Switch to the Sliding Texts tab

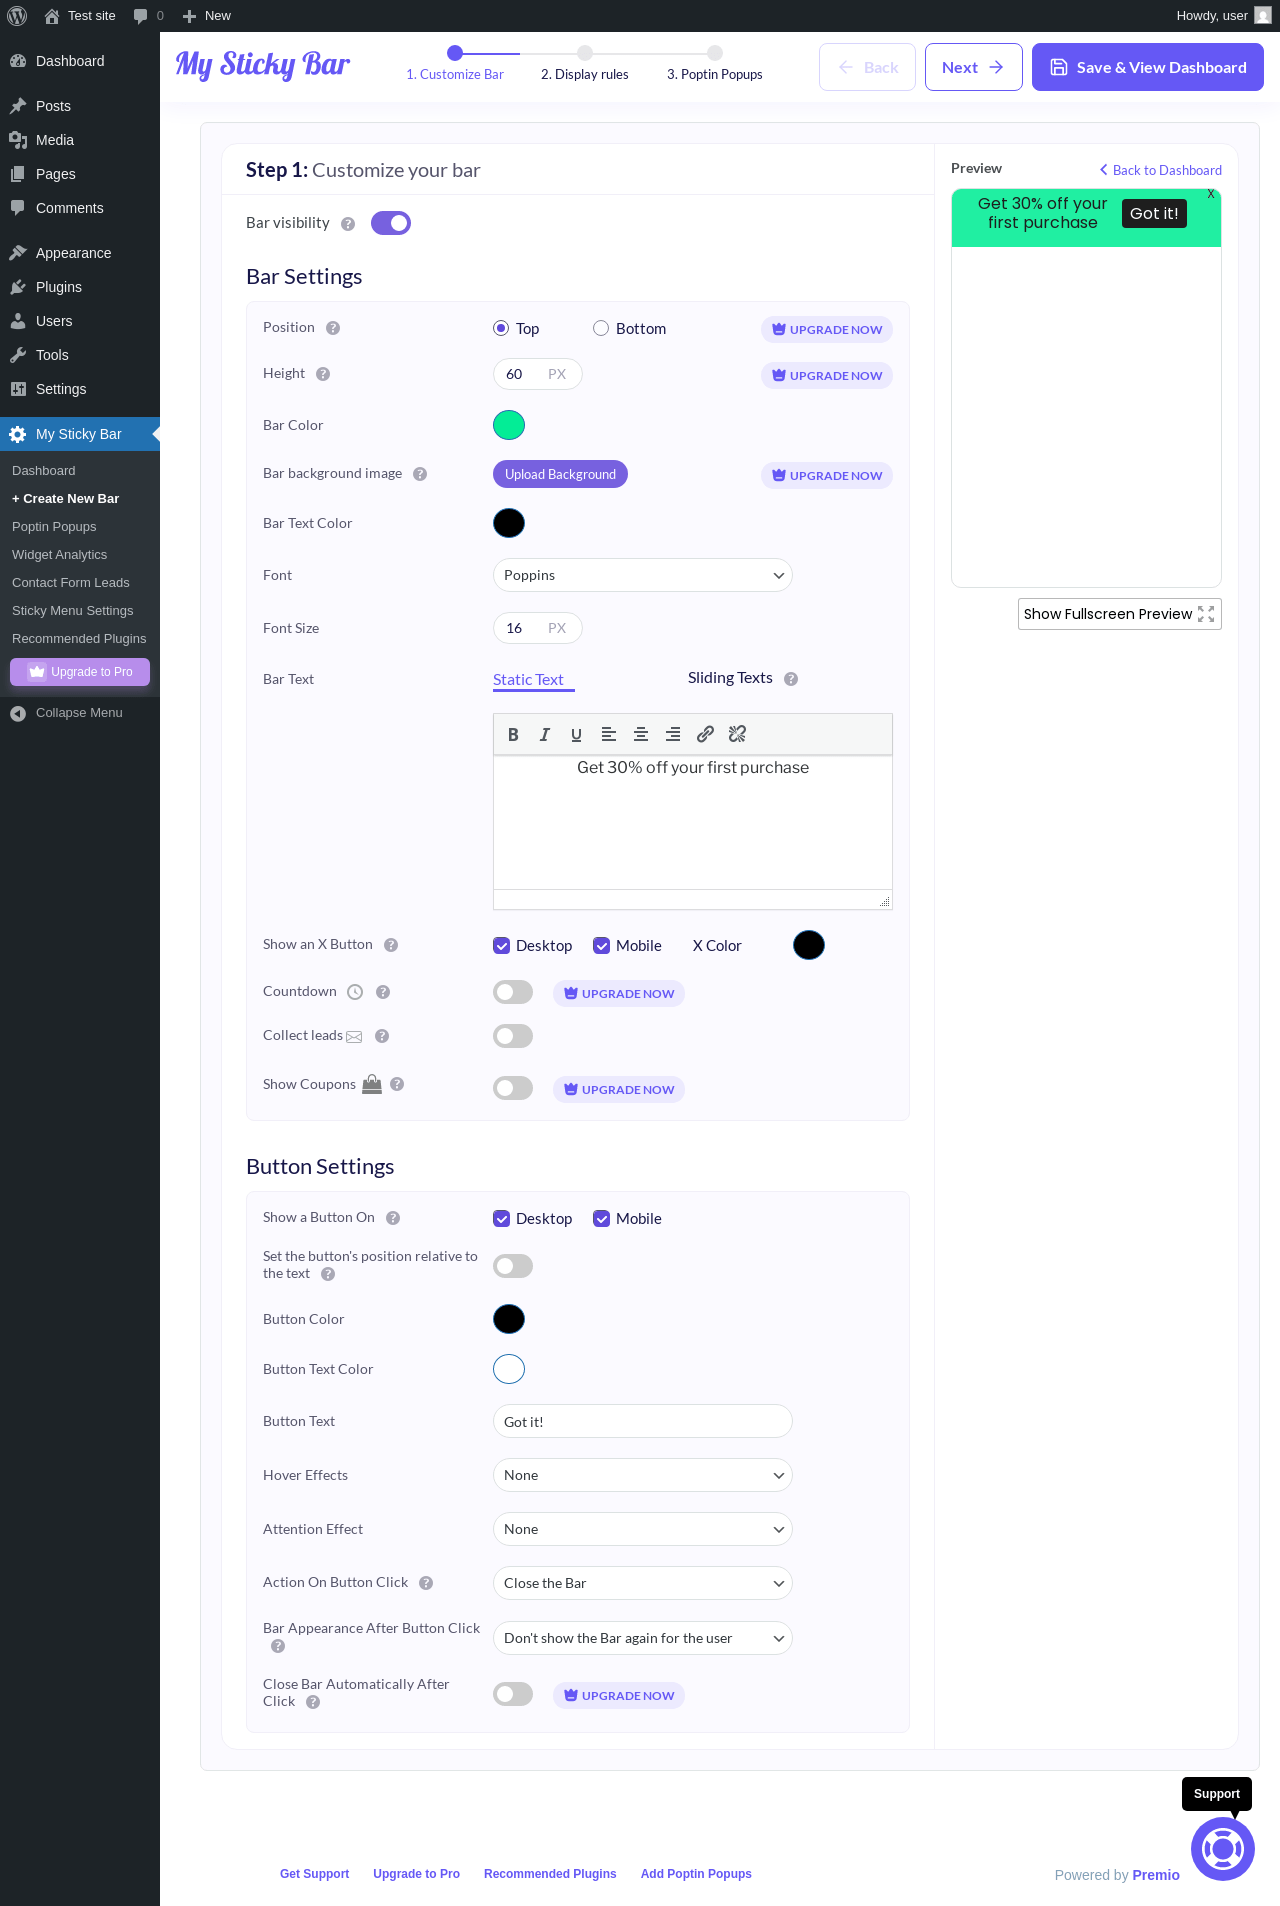click(x=730, y=678)
